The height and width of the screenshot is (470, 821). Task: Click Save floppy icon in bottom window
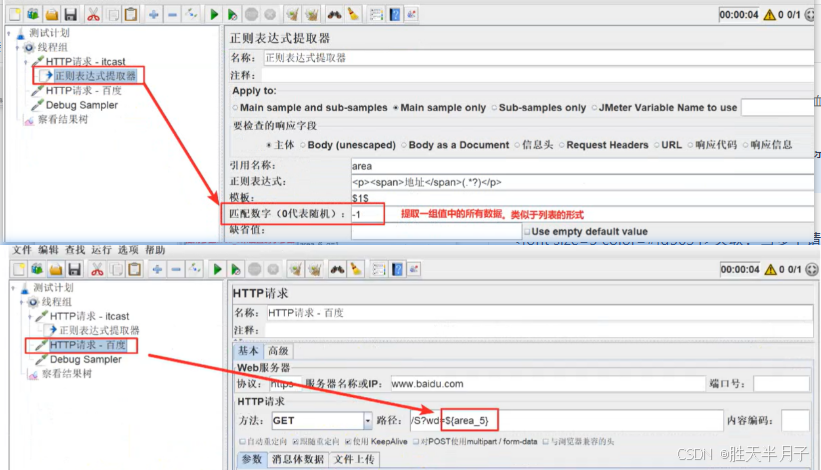click(x=74, y=270)
